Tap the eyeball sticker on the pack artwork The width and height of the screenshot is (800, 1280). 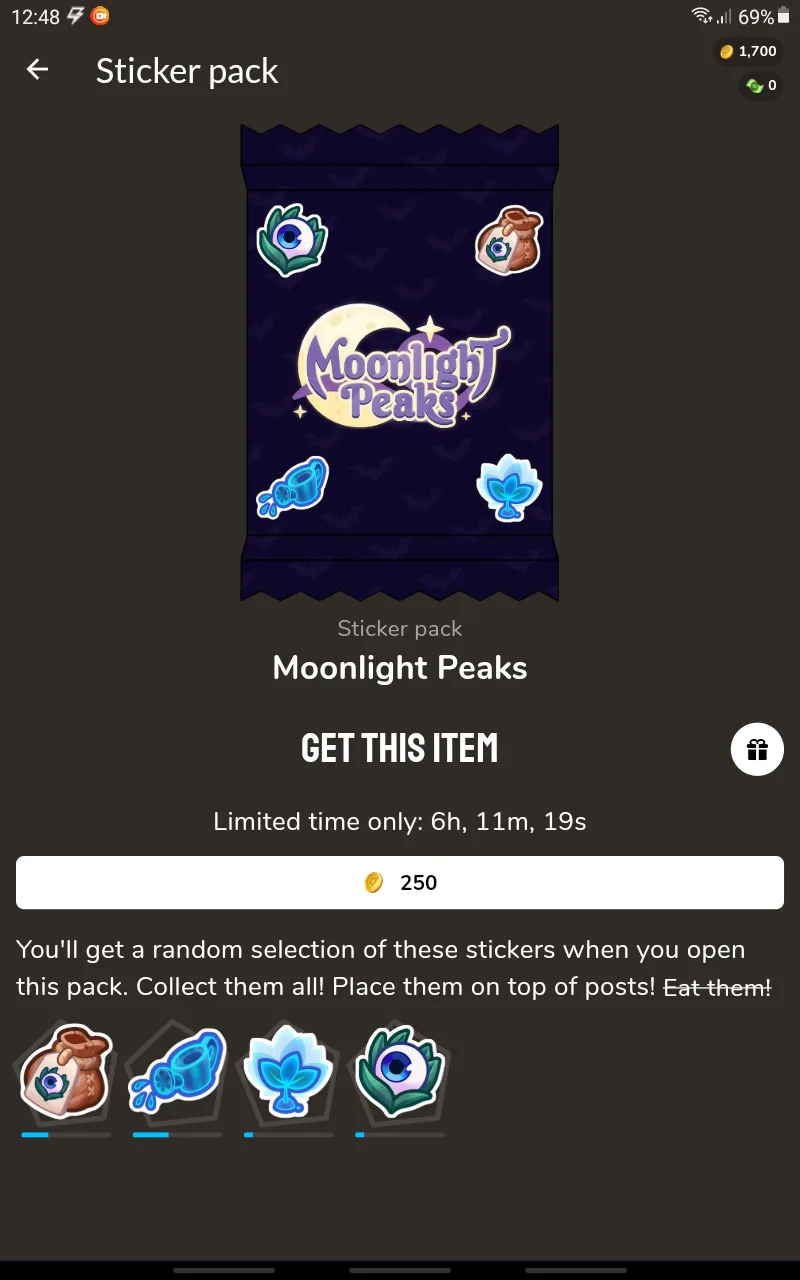pos(291,240)
